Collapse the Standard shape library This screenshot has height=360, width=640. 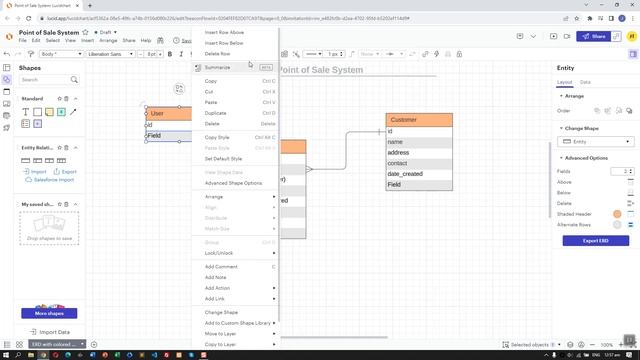[x=76, y=99]
